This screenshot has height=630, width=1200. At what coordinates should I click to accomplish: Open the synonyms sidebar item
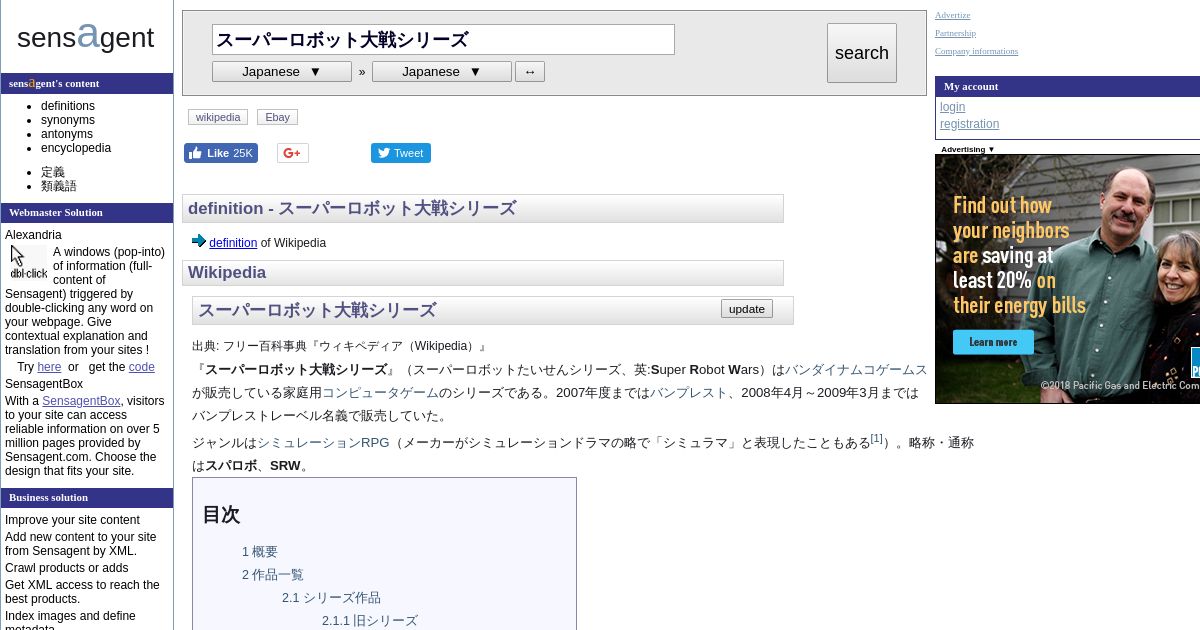[68, 120]
